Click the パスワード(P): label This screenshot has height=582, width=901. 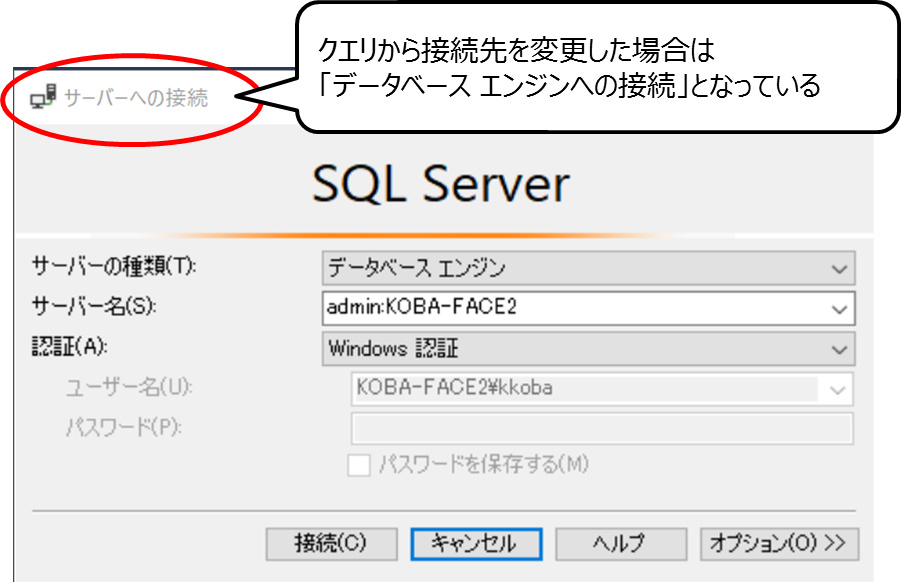click(x=124, y=427)
